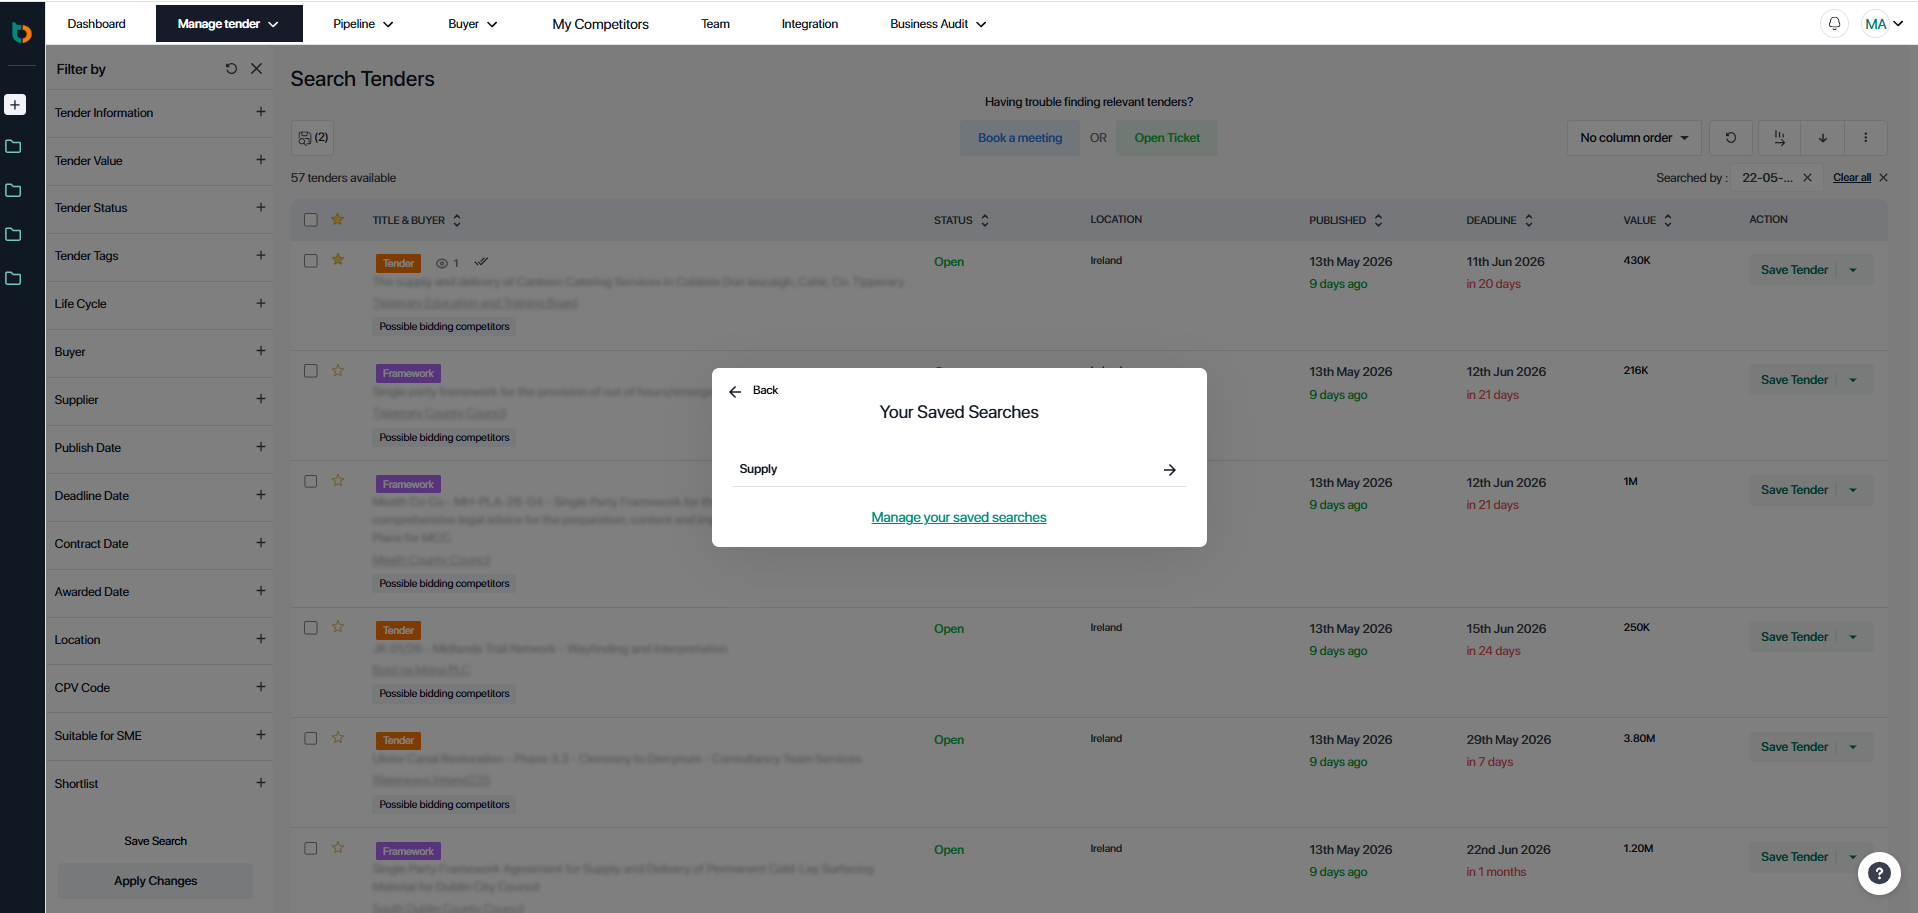Click the Open Ticket button
This screenshot has height=913, width=1918.
[1167, 138]
